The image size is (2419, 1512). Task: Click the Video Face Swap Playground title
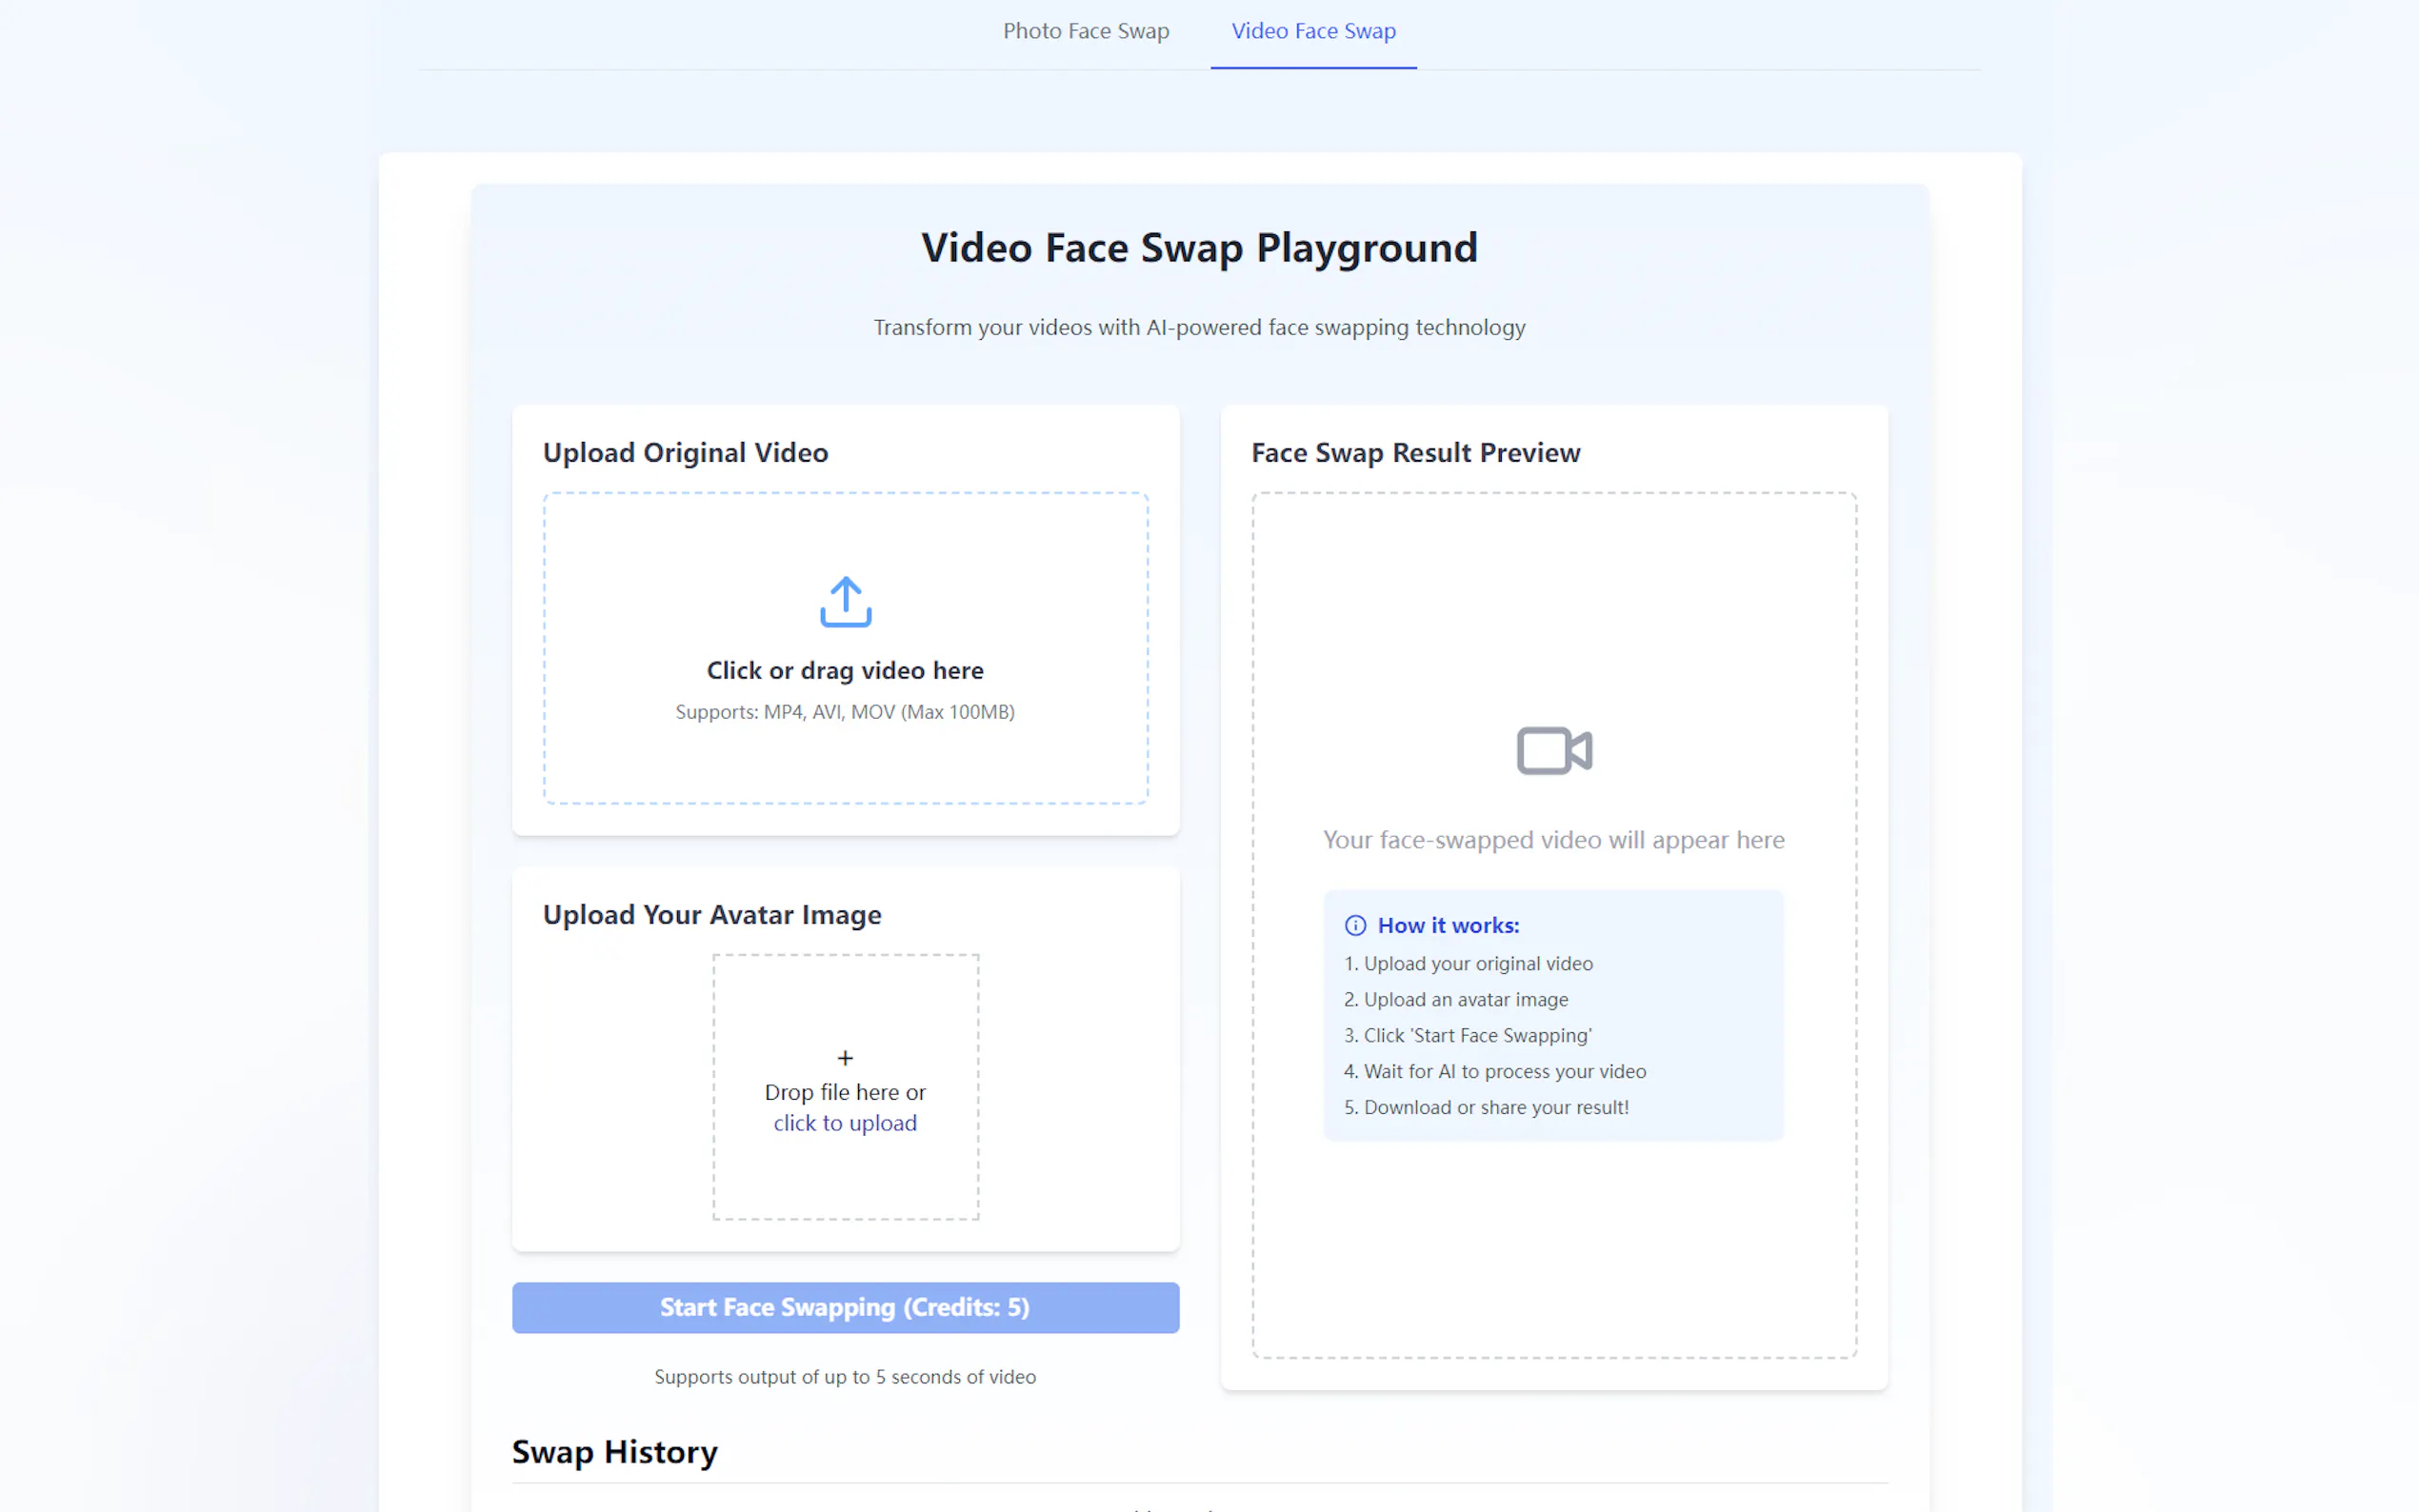[x=1199, y=248]
